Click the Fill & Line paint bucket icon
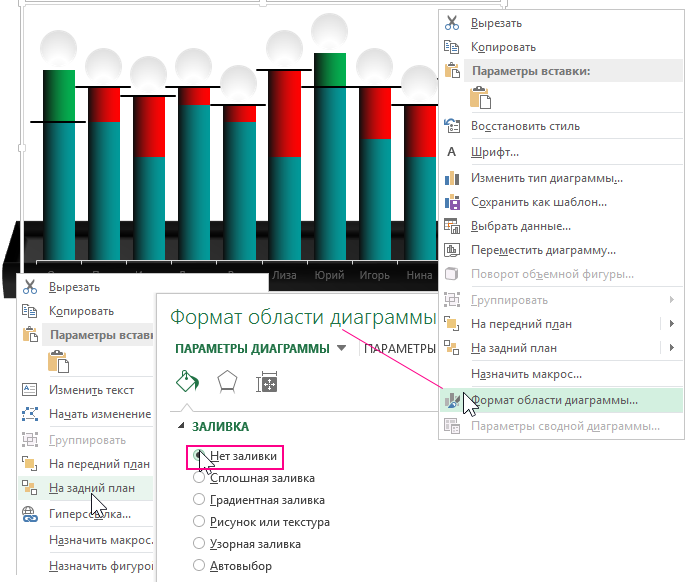Image resolution: width=685 pixels, height=582 pixels. click(x=186, y=382)
